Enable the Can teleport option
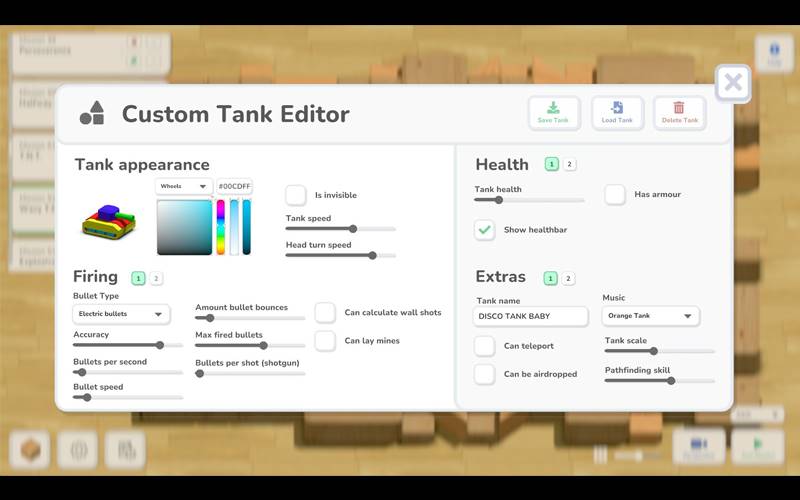The image size is (800, 500). click(x=485, y=346)
